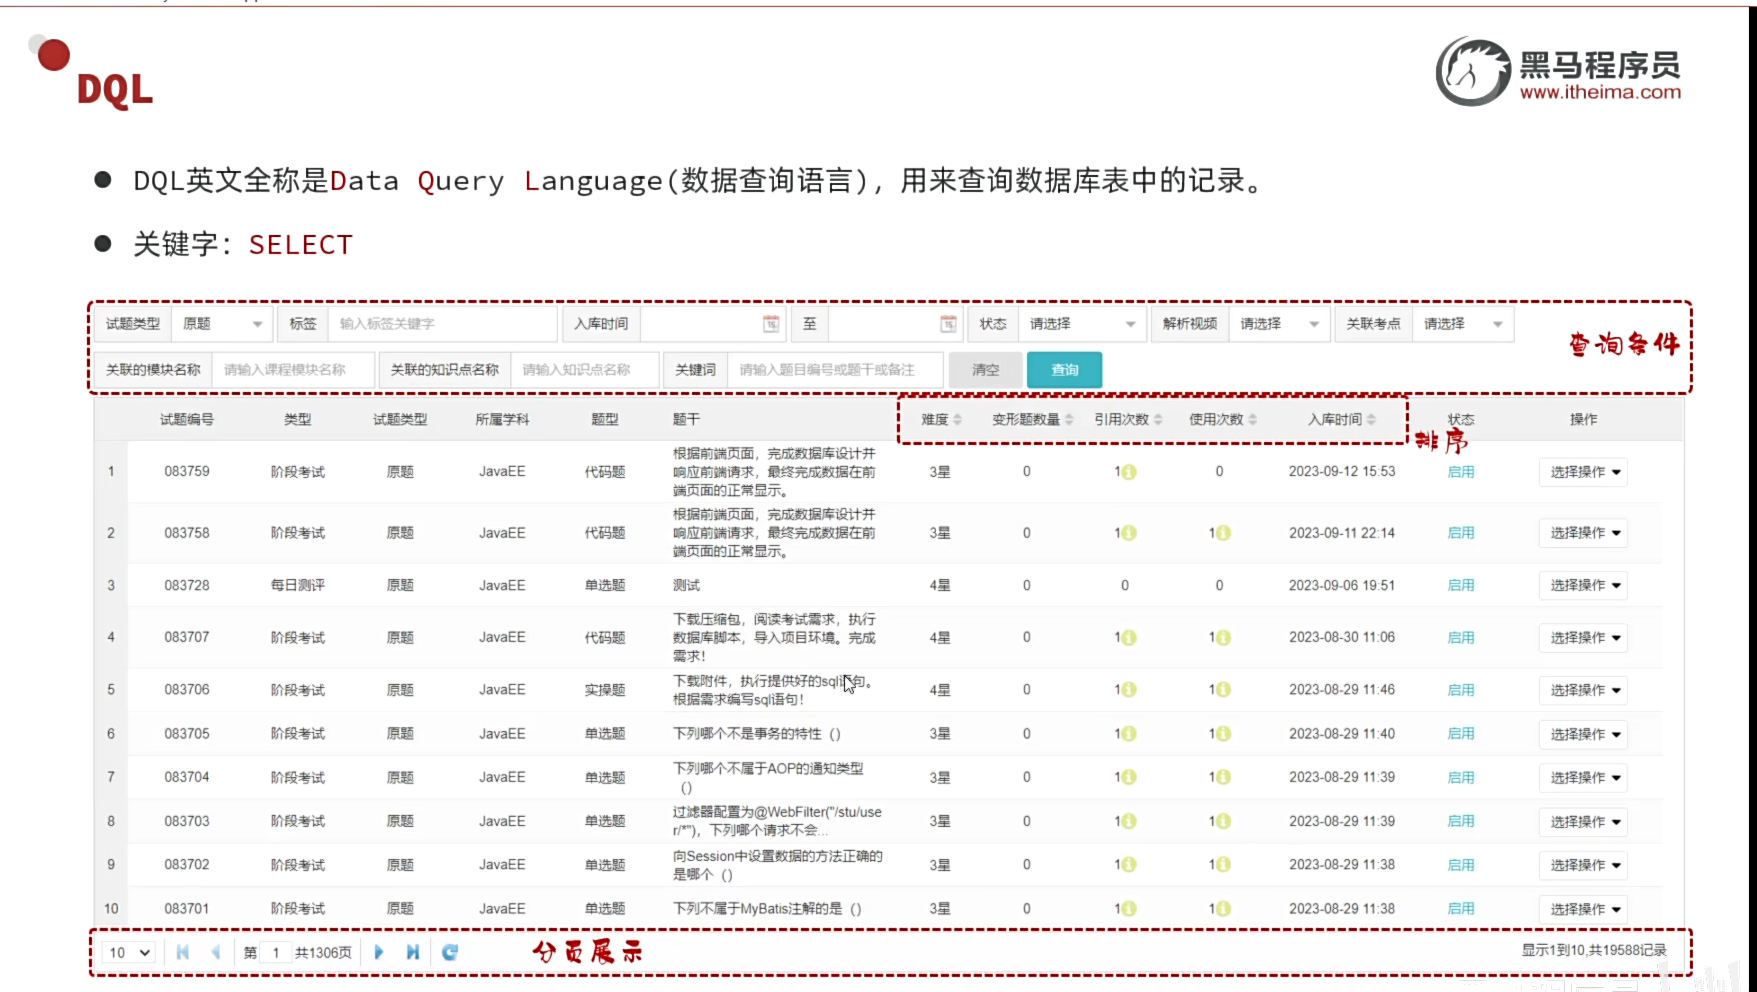Click the next page arrow icon
The height and width of the screenshot is (992, 1757).
[378, 952]
